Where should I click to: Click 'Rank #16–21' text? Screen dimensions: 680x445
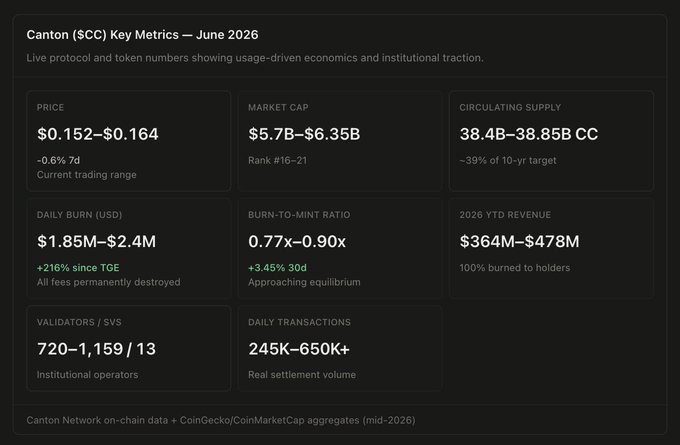pyautogui.click(x=278, y=160)
